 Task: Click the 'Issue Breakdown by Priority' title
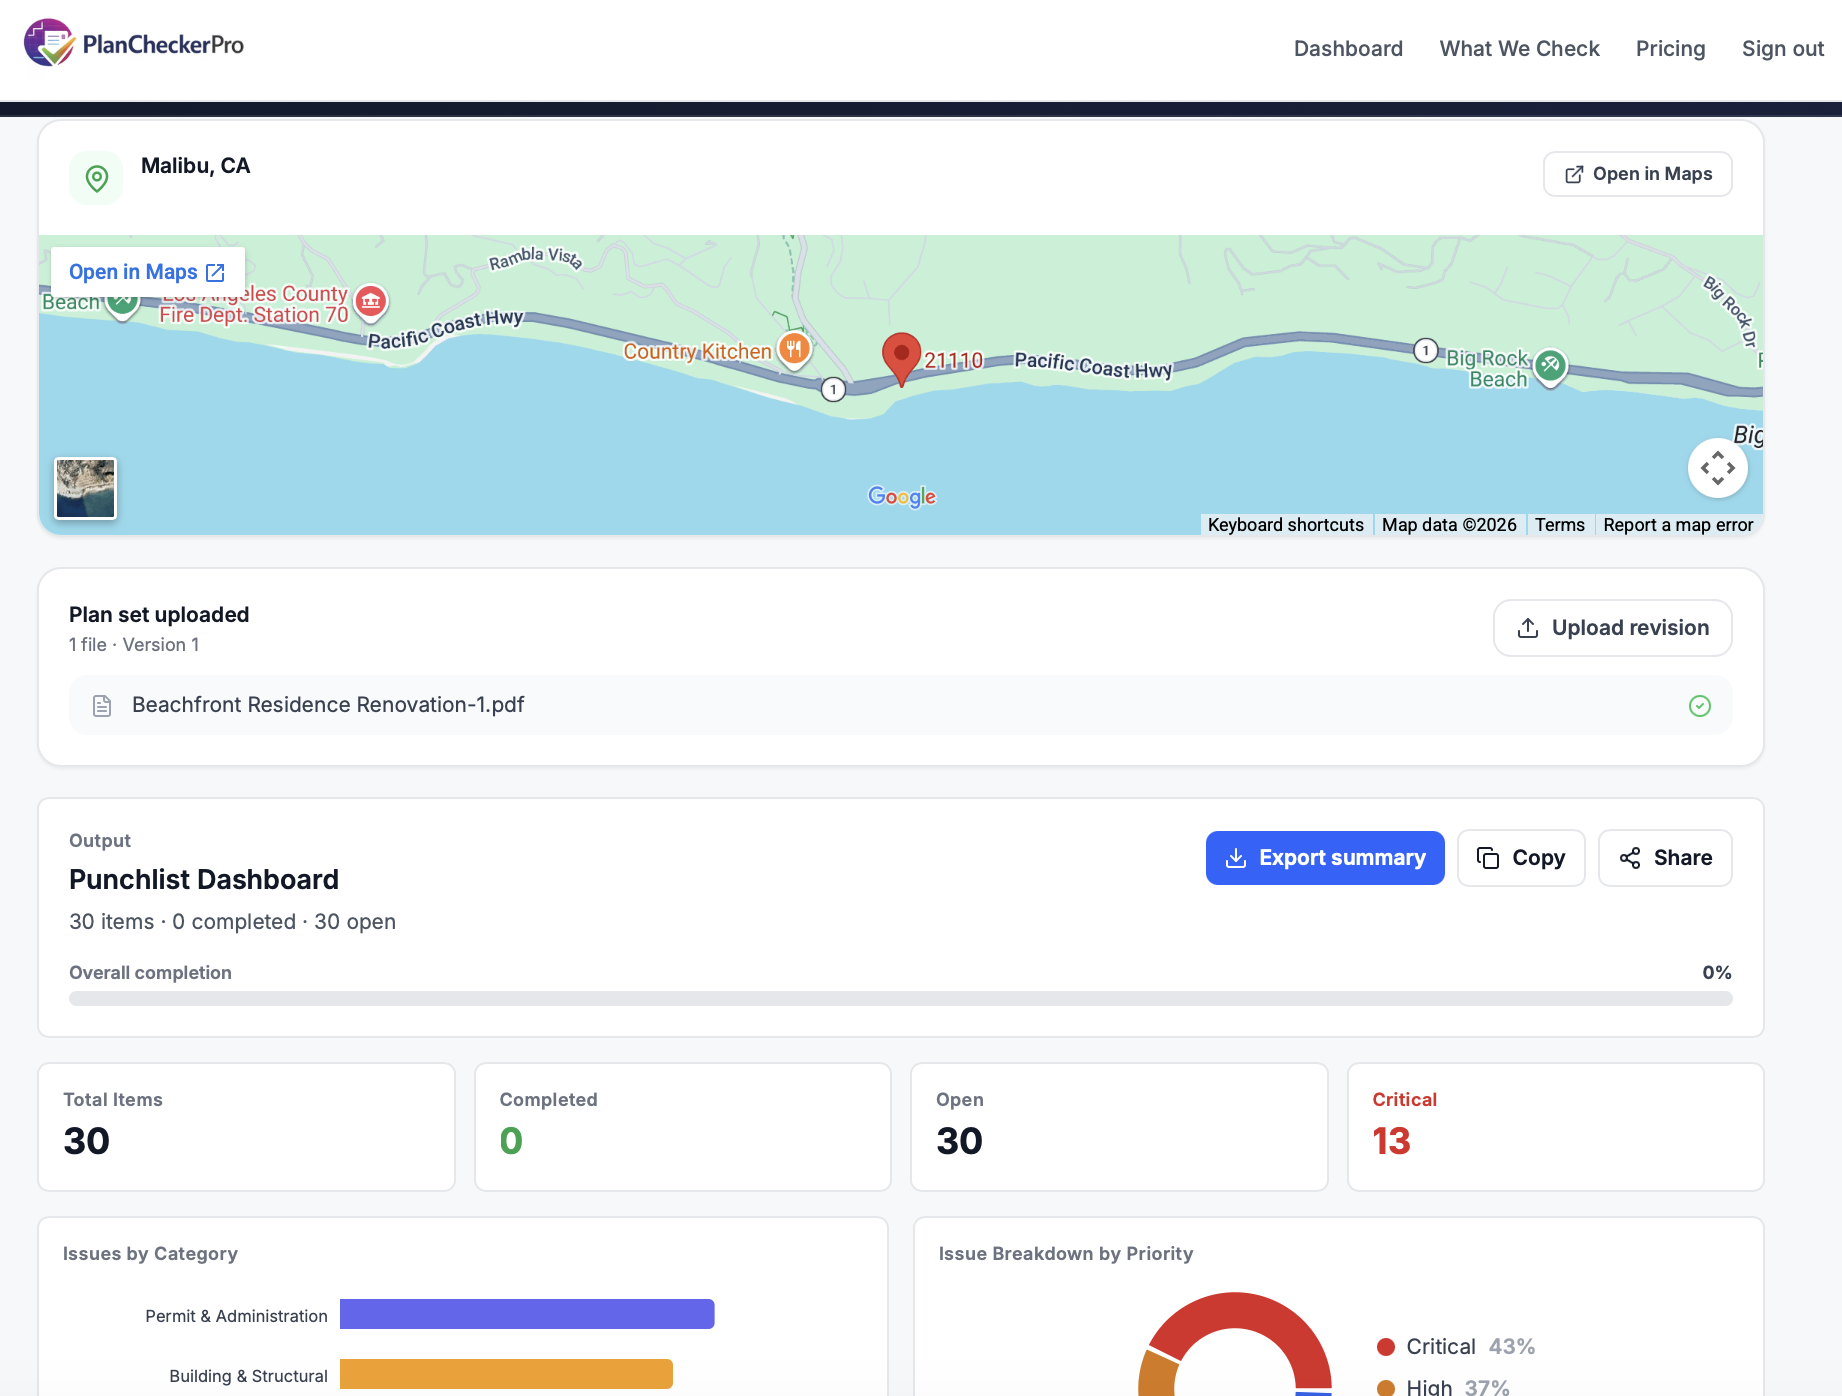coord(1066,1254)
